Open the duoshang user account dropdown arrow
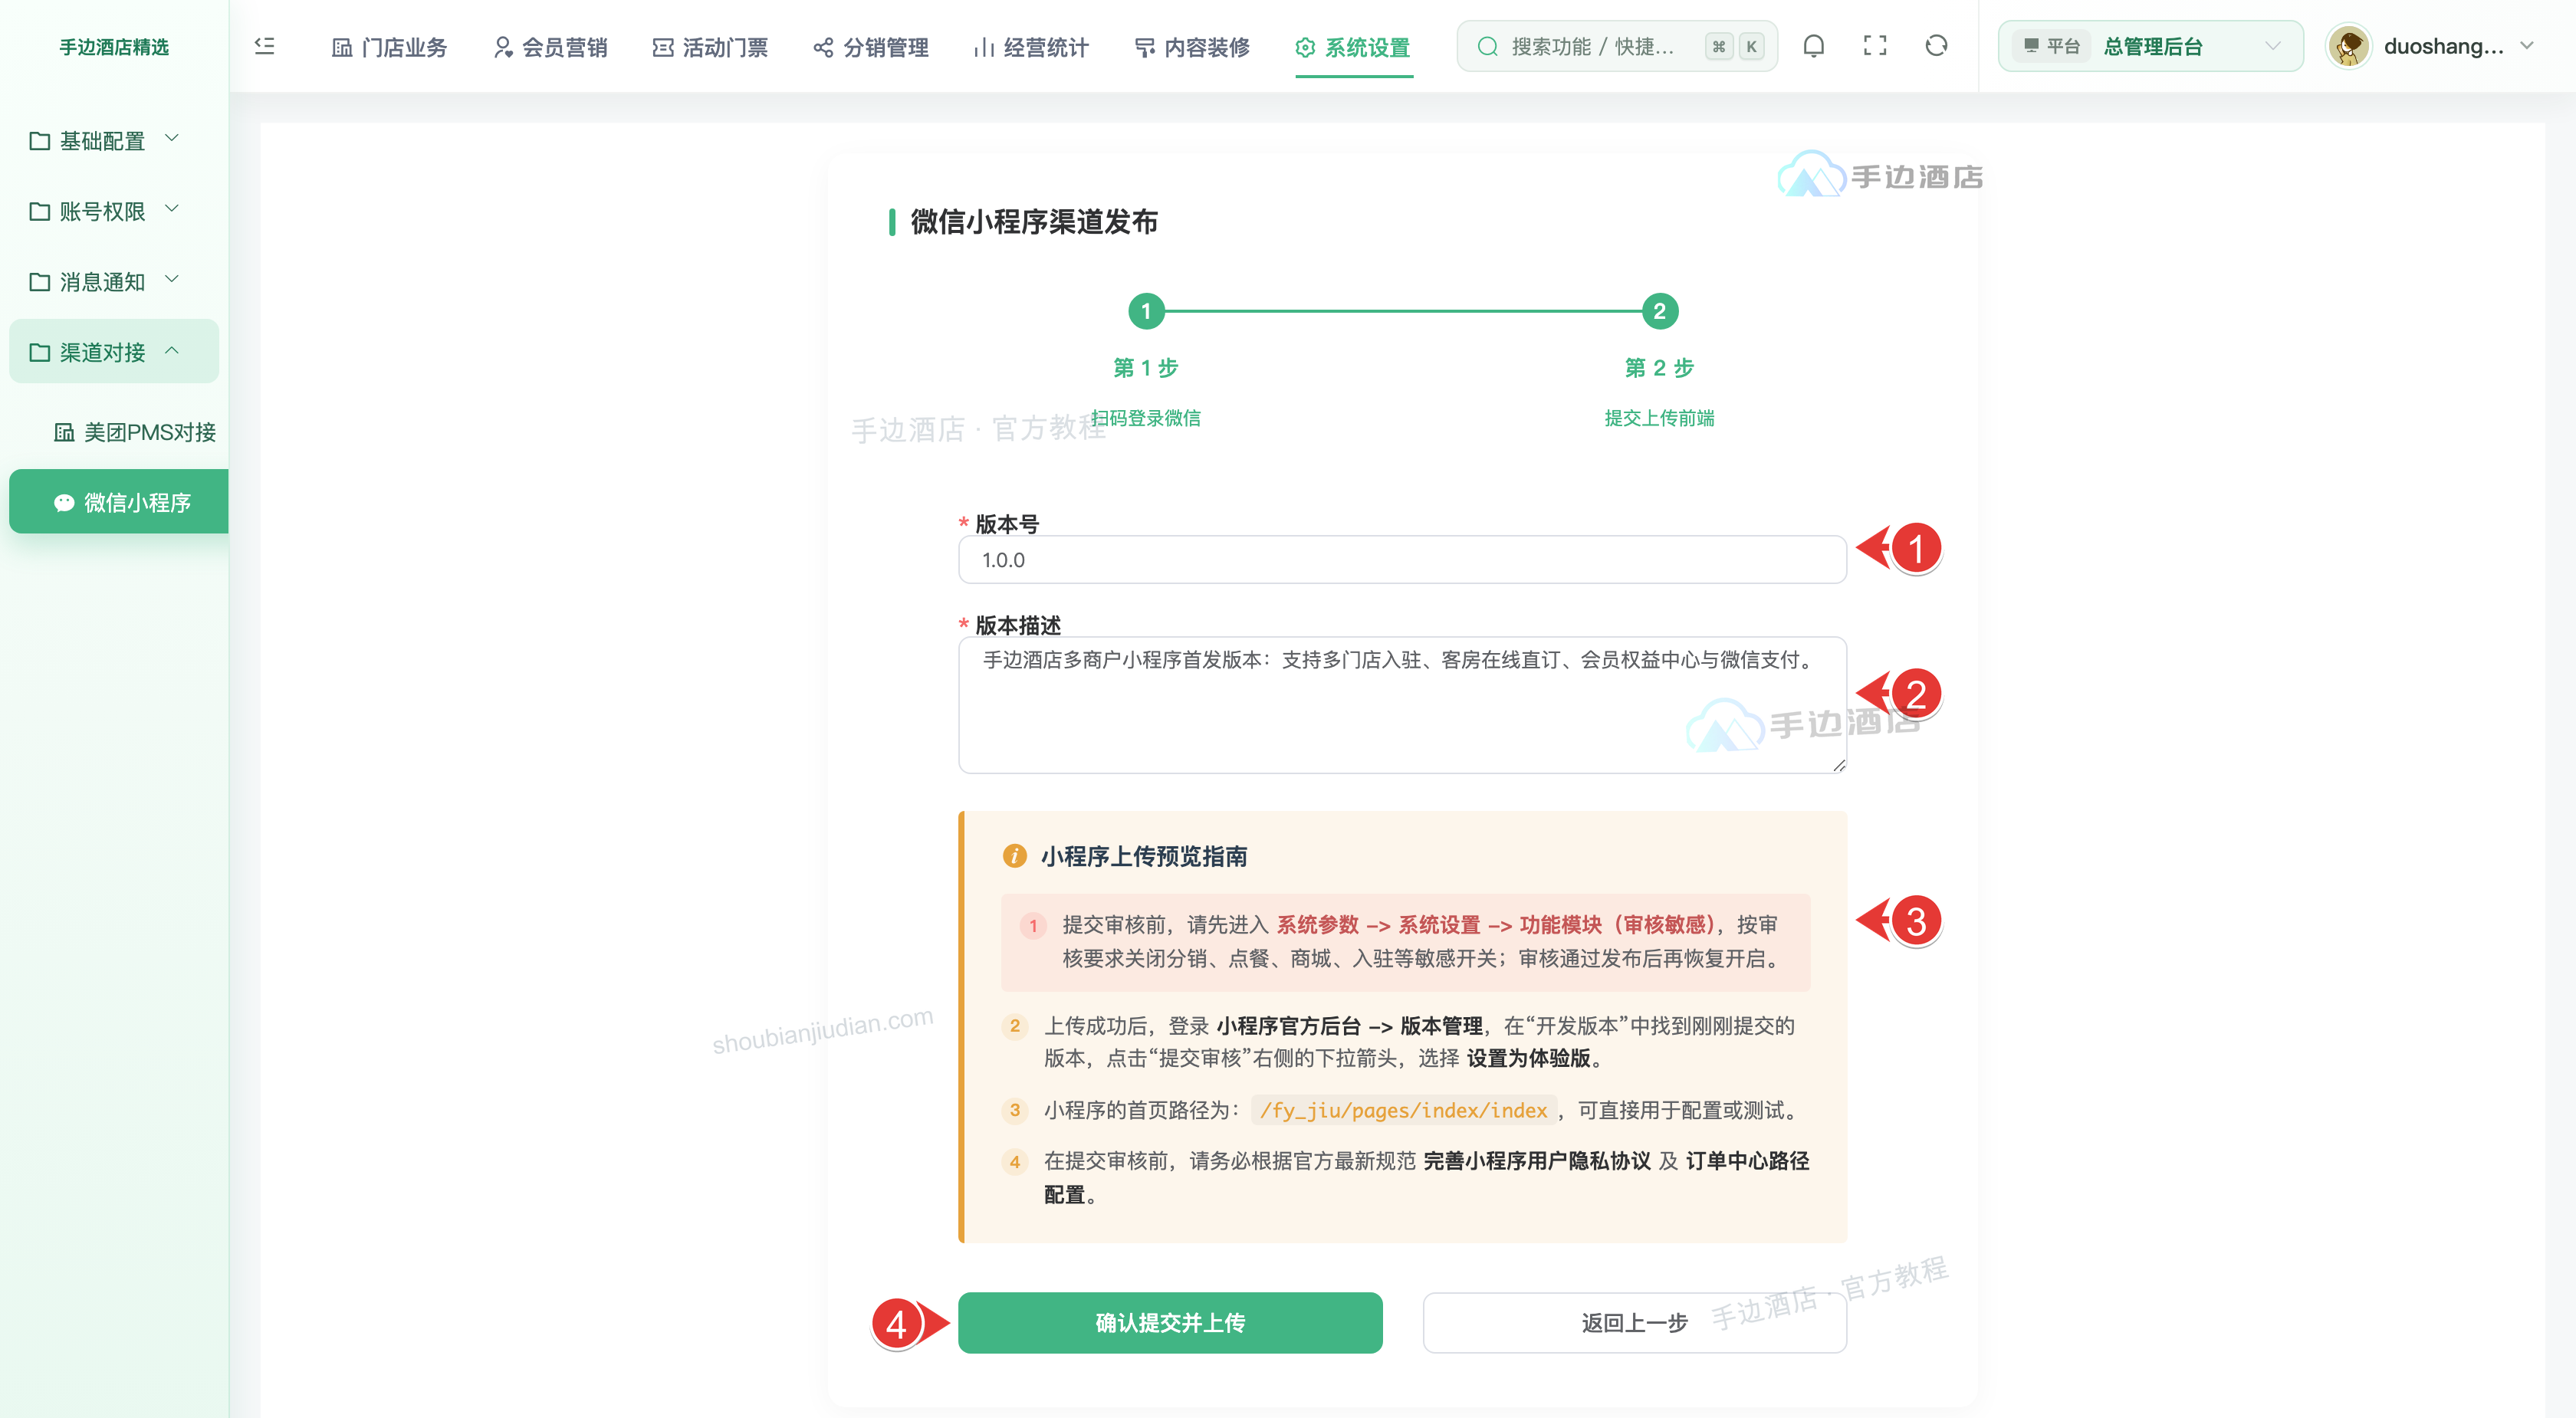The width and height of the screenshot is (2576, 1418). 2527,46
